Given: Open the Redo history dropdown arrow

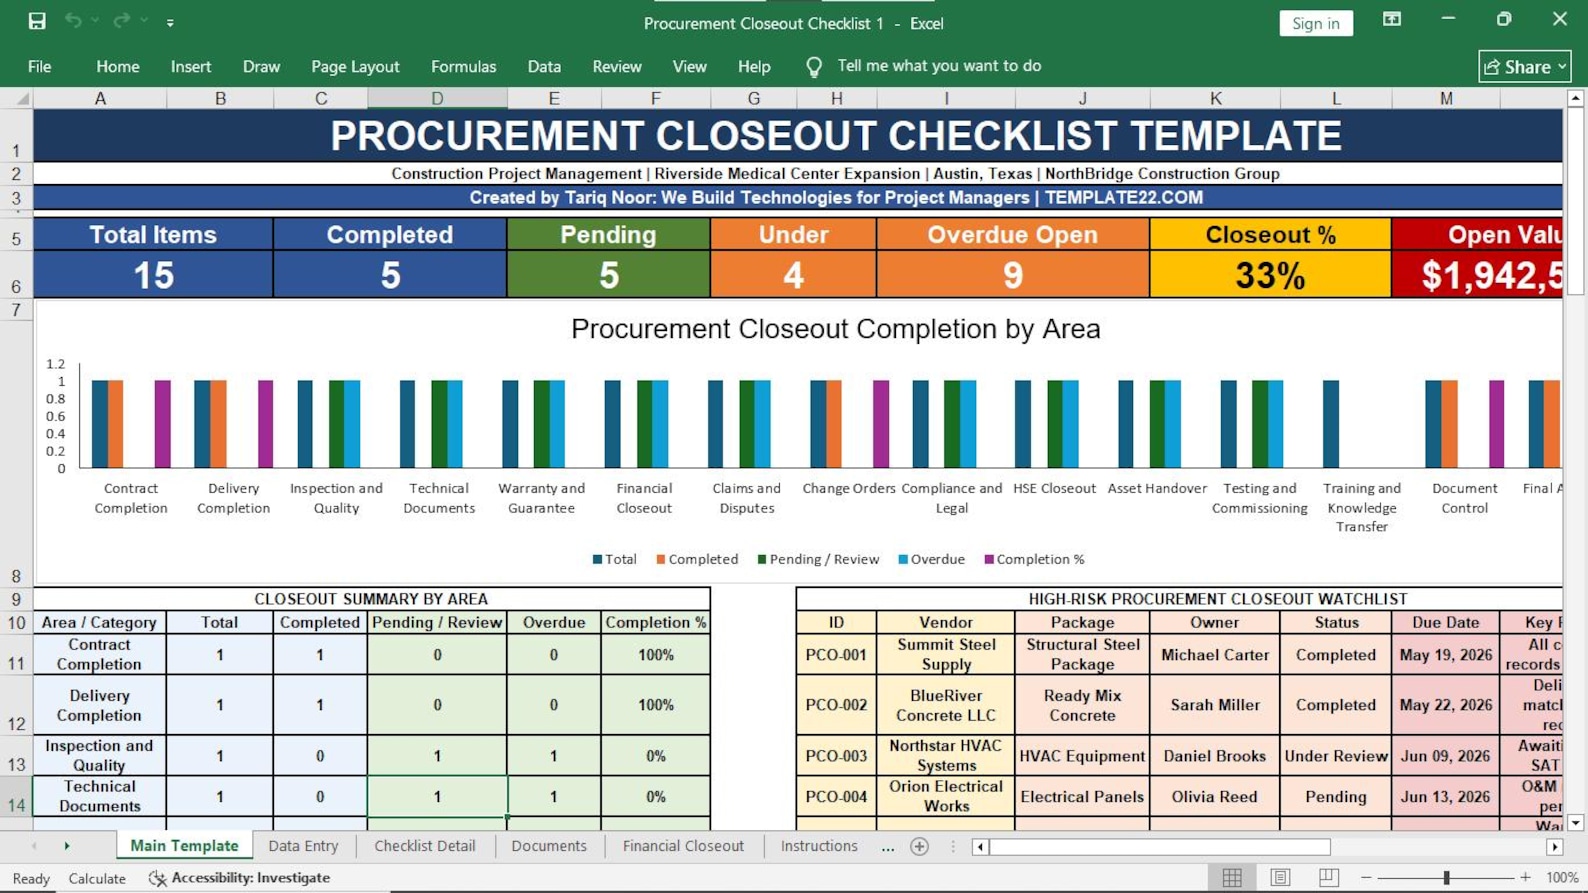Looking at the screenshot, I should coord(144,21).
